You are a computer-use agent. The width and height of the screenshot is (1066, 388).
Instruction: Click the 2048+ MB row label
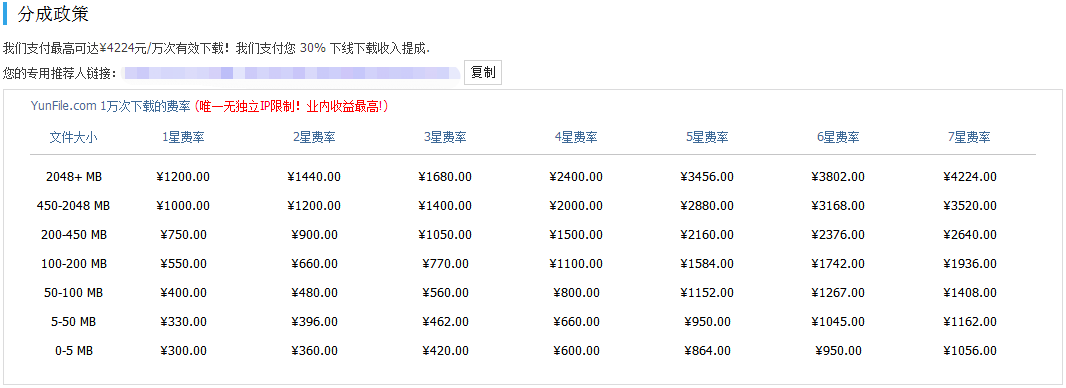pyautogui.click(x=73, y=177)
